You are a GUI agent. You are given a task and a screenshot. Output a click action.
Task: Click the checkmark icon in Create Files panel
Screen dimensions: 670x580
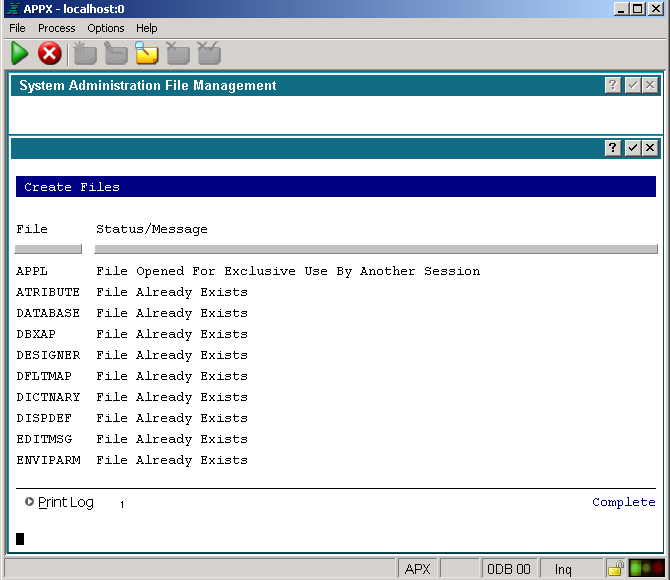click(x=632, y=148)
